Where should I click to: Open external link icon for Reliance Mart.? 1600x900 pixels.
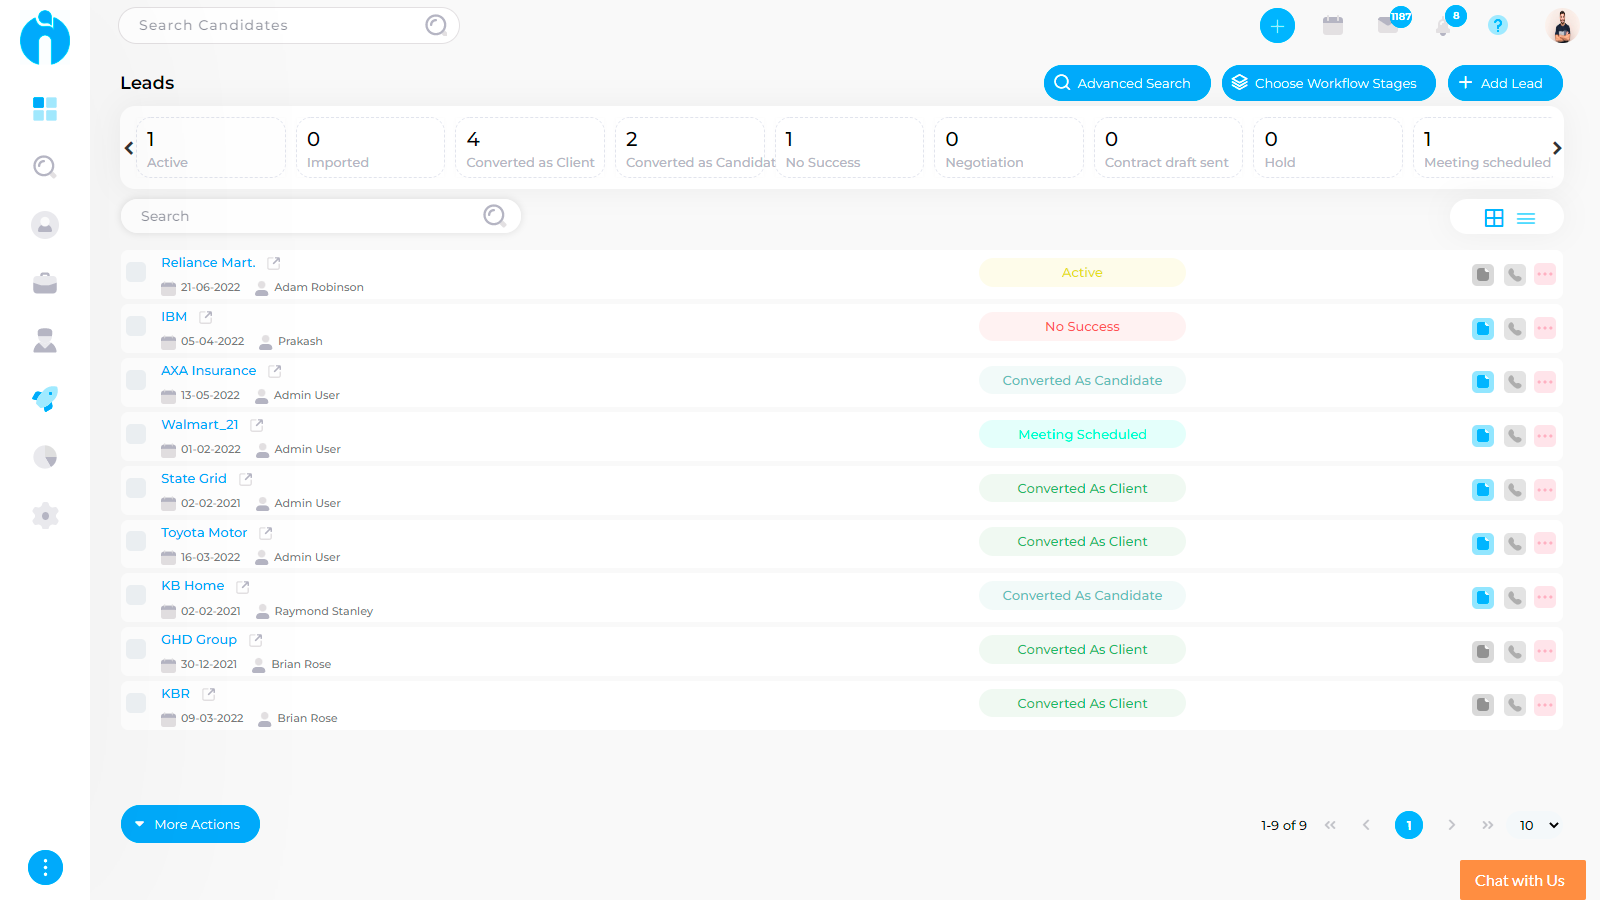click(x=274, y=263)
